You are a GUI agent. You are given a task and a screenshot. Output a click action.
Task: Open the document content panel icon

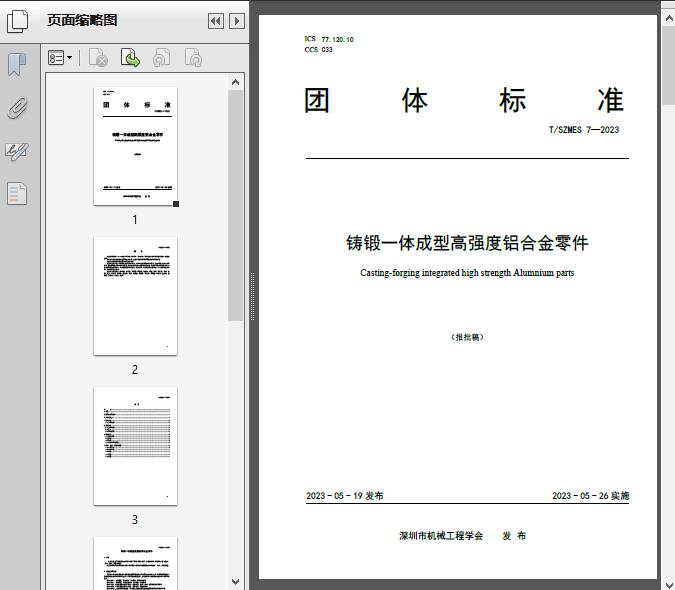click(x=17, y=194)
